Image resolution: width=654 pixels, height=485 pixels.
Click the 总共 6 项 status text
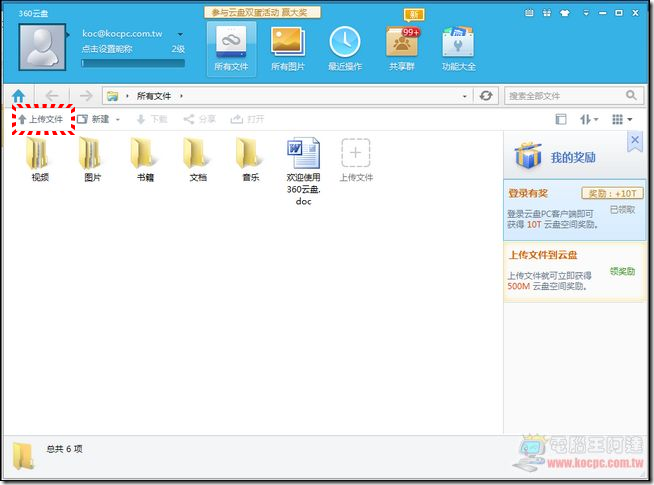pos(64,449)
